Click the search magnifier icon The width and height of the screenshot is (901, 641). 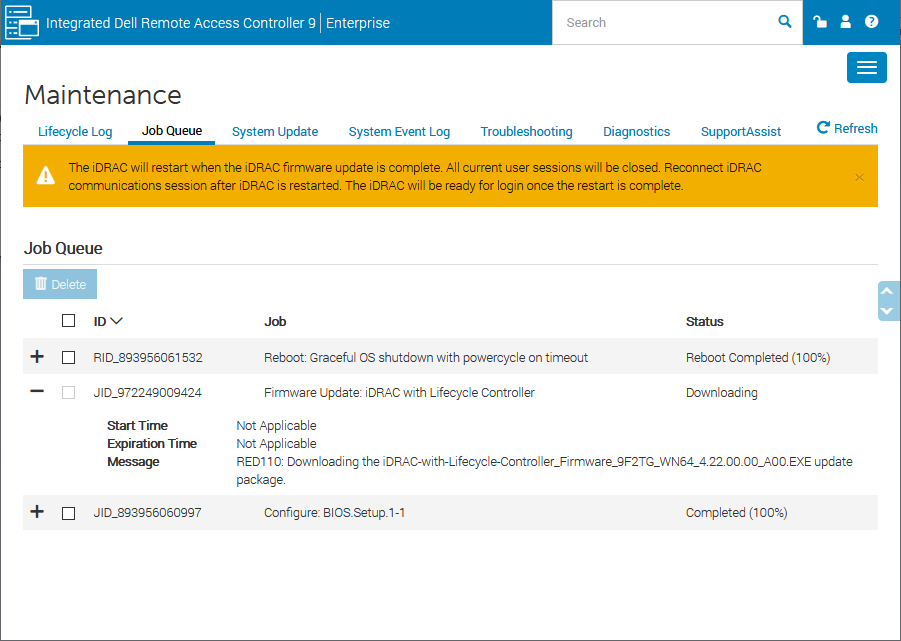coord(785,22)
